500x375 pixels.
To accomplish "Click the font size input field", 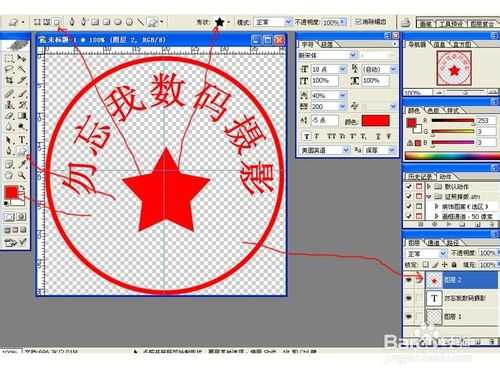I will pos(325,69).
